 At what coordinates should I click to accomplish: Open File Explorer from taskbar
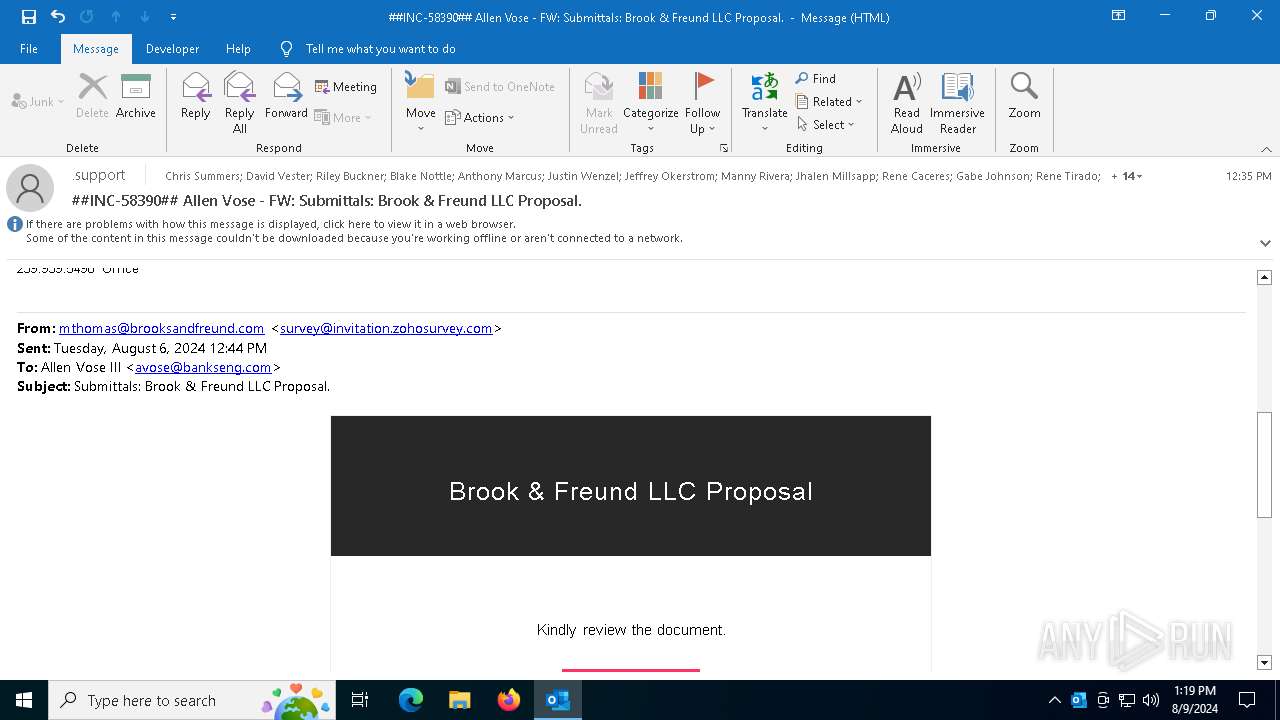(x=459, y=700)
